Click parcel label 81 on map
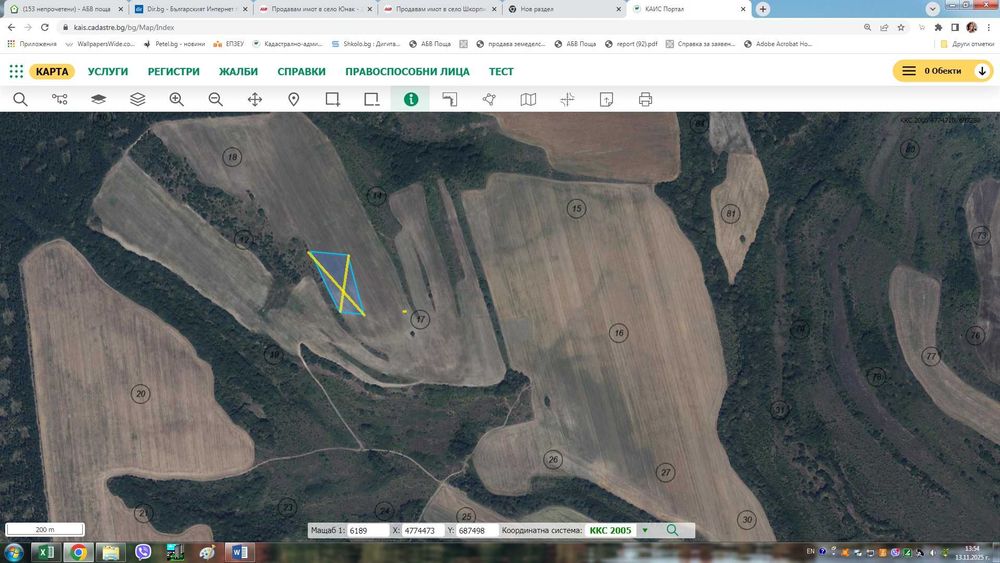 (x=730, y=214)
